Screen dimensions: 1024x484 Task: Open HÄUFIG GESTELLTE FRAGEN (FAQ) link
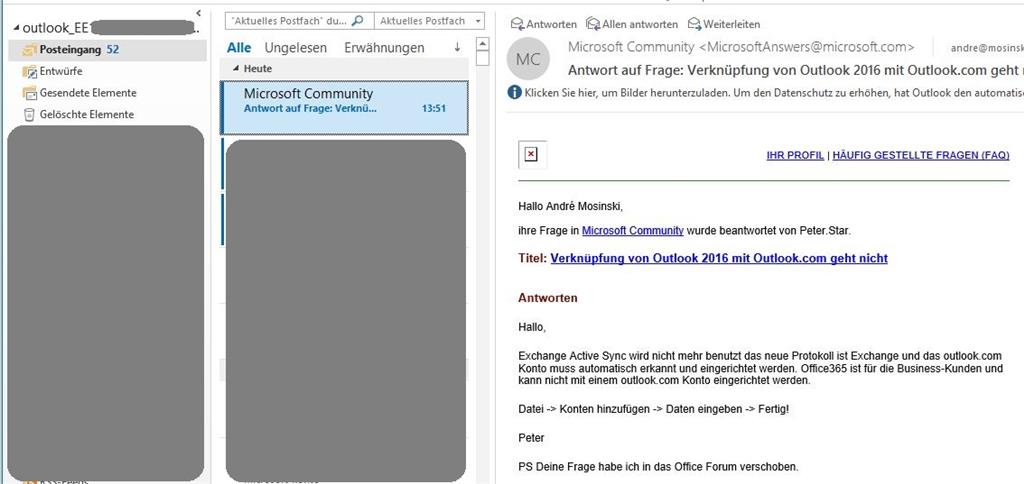coord(921,155)
